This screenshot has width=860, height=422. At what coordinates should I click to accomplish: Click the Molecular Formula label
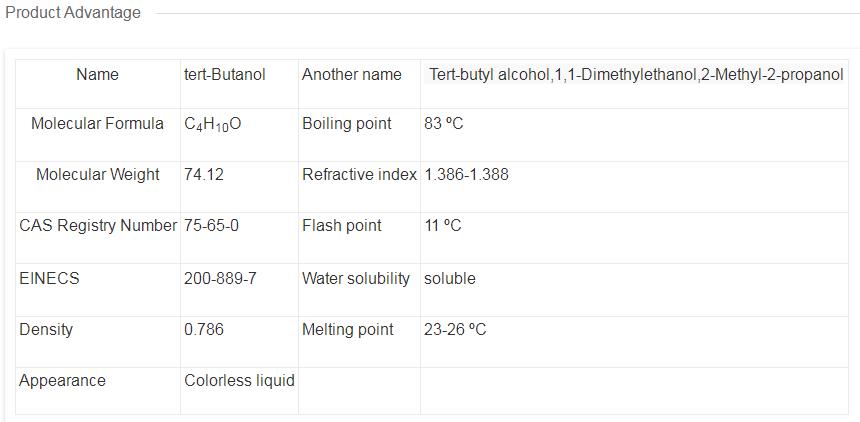click(97, 124)
